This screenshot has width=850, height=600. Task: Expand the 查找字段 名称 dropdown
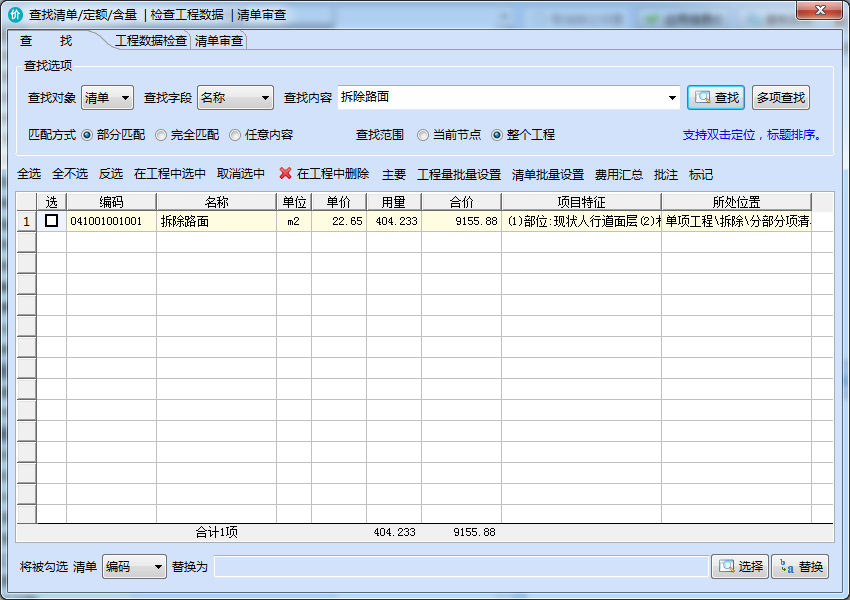click(235, 98)
